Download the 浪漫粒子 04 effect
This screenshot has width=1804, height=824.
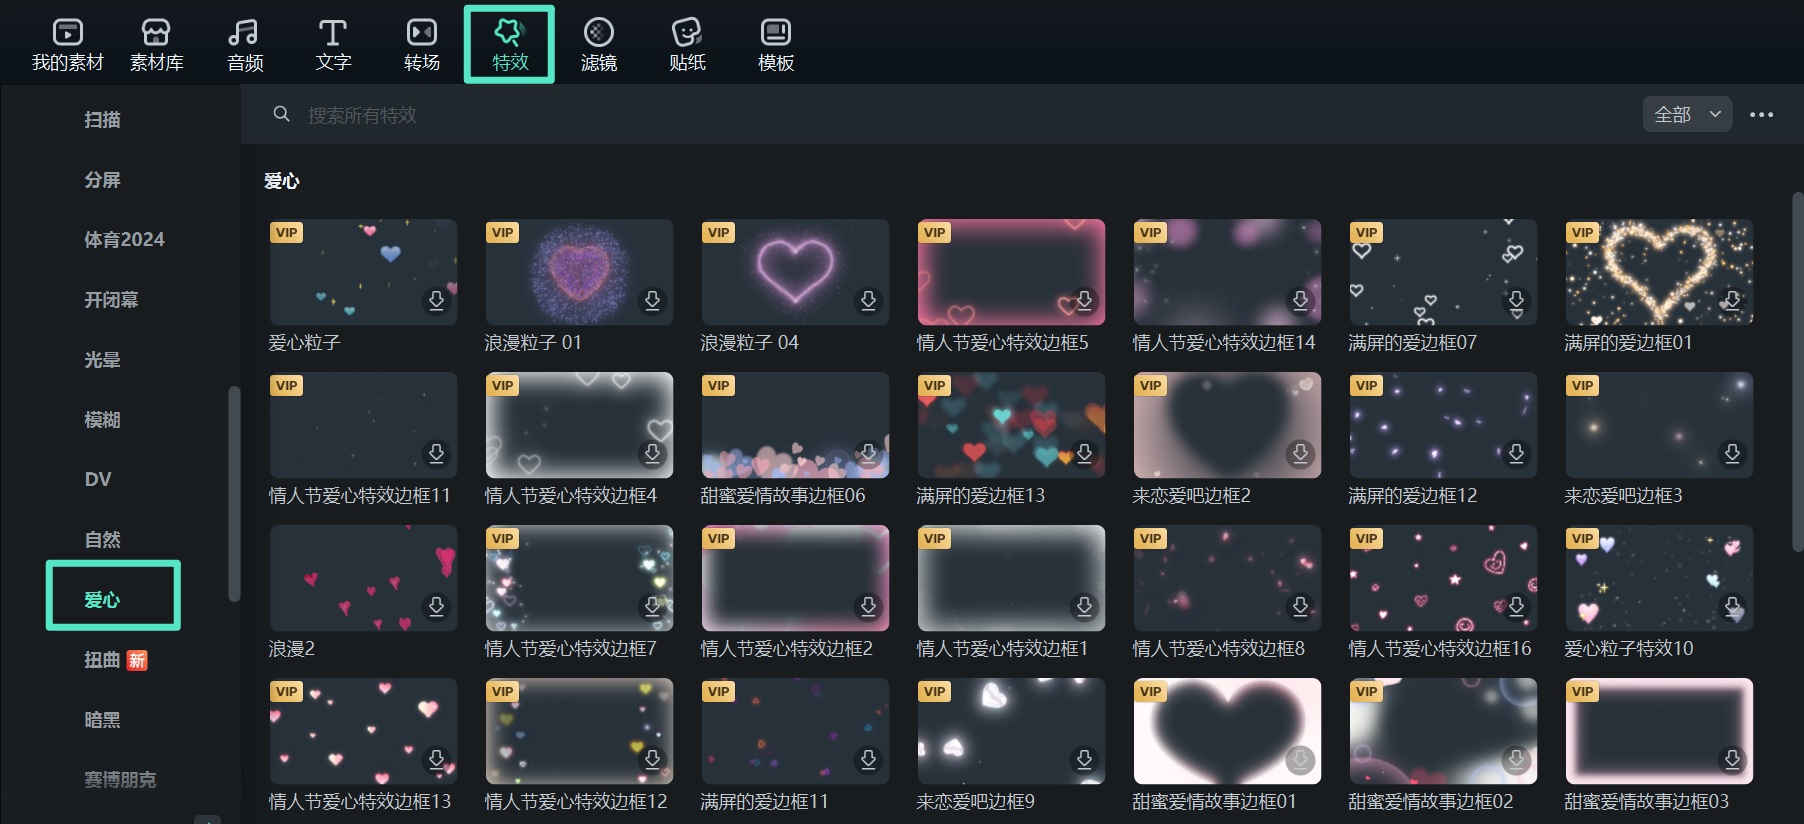click(x=868, y=301)
